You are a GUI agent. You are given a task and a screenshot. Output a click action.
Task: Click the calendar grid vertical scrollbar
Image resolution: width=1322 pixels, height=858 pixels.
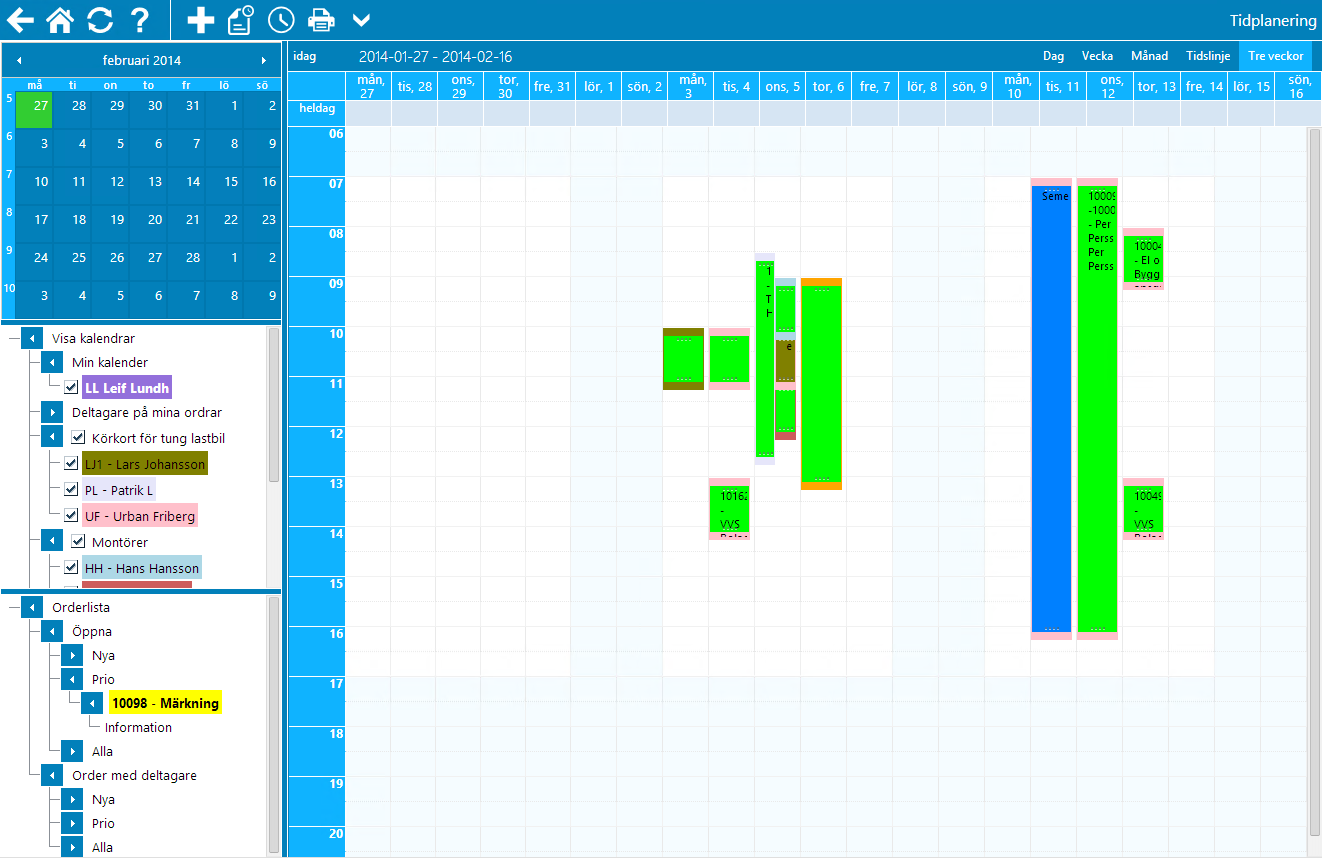click(x=1314, y=480)
